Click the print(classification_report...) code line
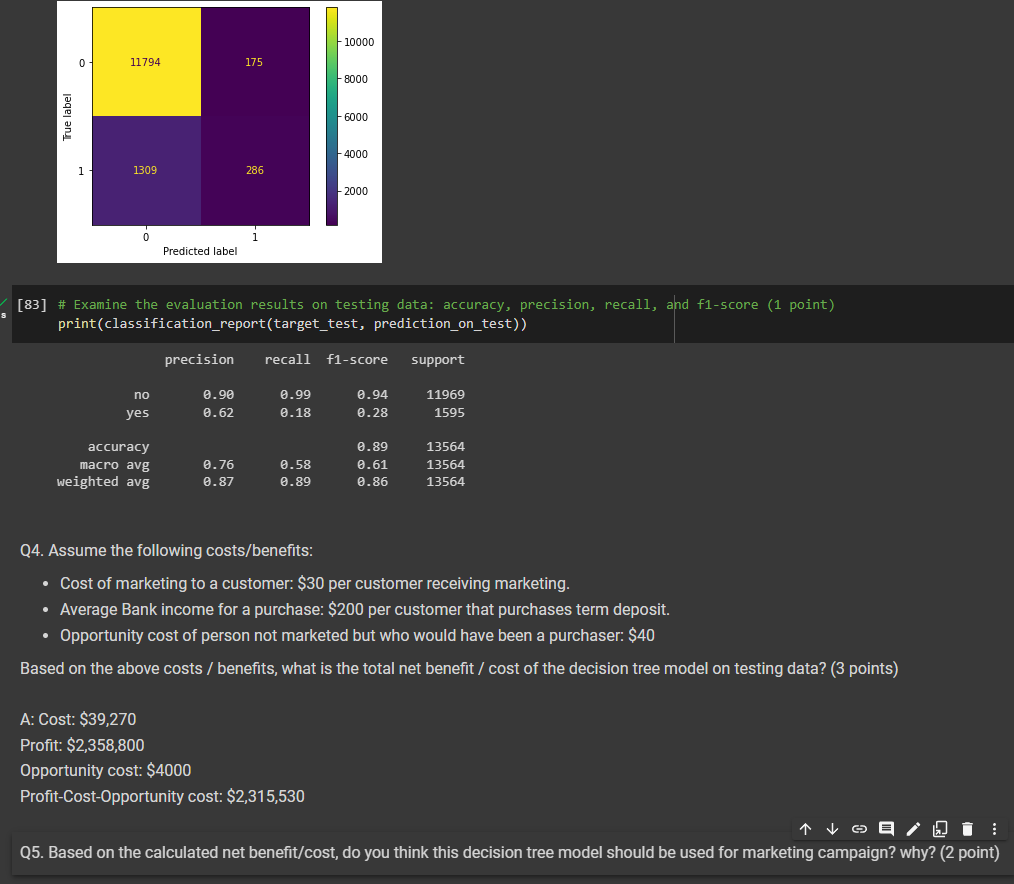Image resolution: width=1014 pixels, height=884 pixels. point(292,323)
